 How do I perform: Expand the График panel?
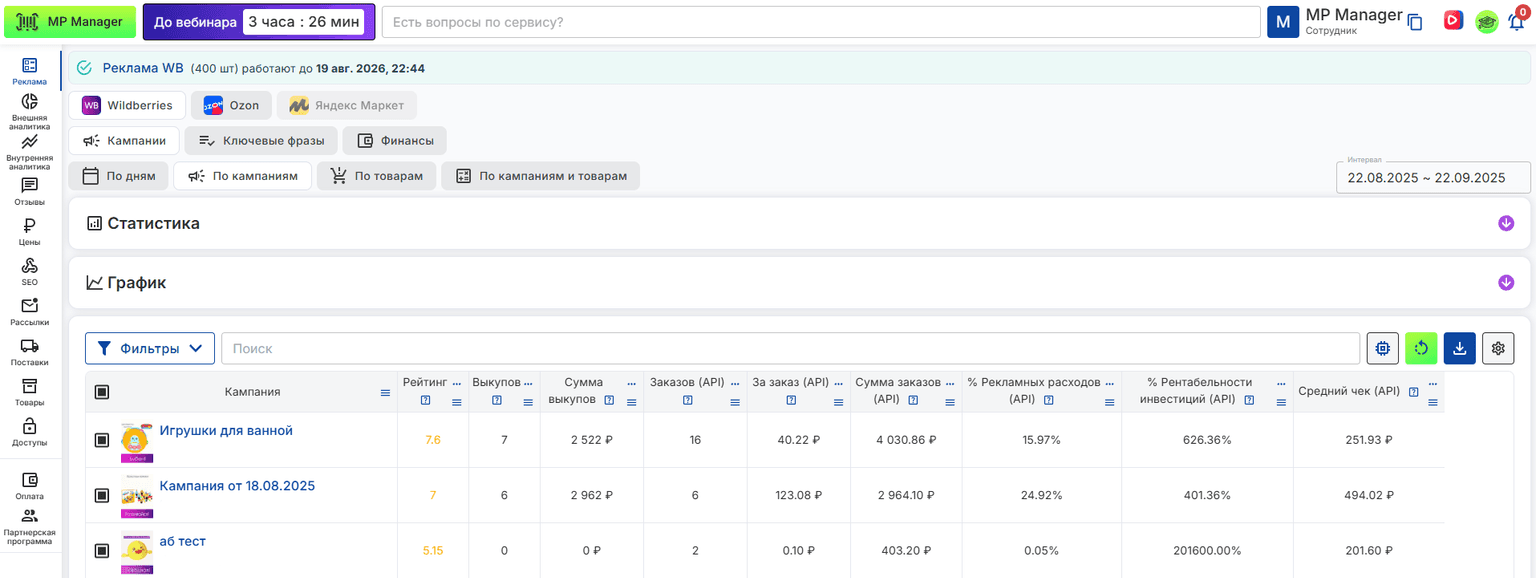[x=1506, y=283]
